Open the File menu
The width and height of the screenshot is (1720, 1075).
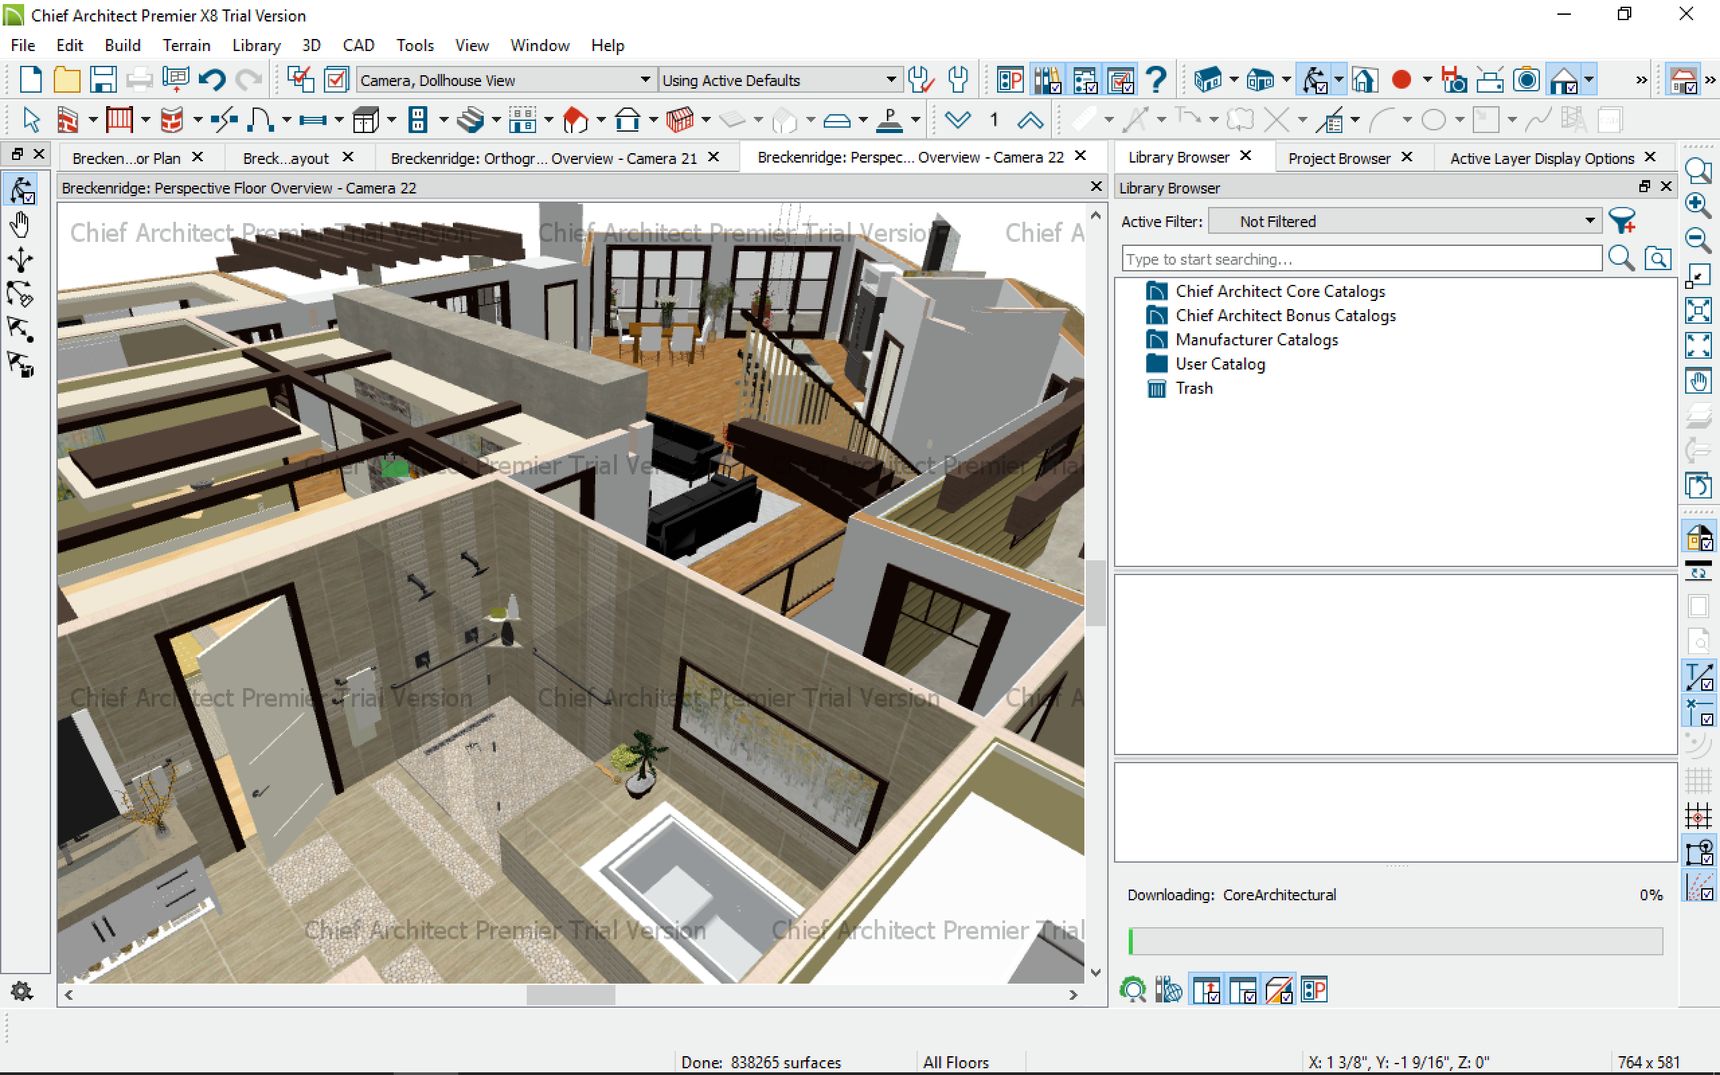pyautogui.click(x=23, y=45)
